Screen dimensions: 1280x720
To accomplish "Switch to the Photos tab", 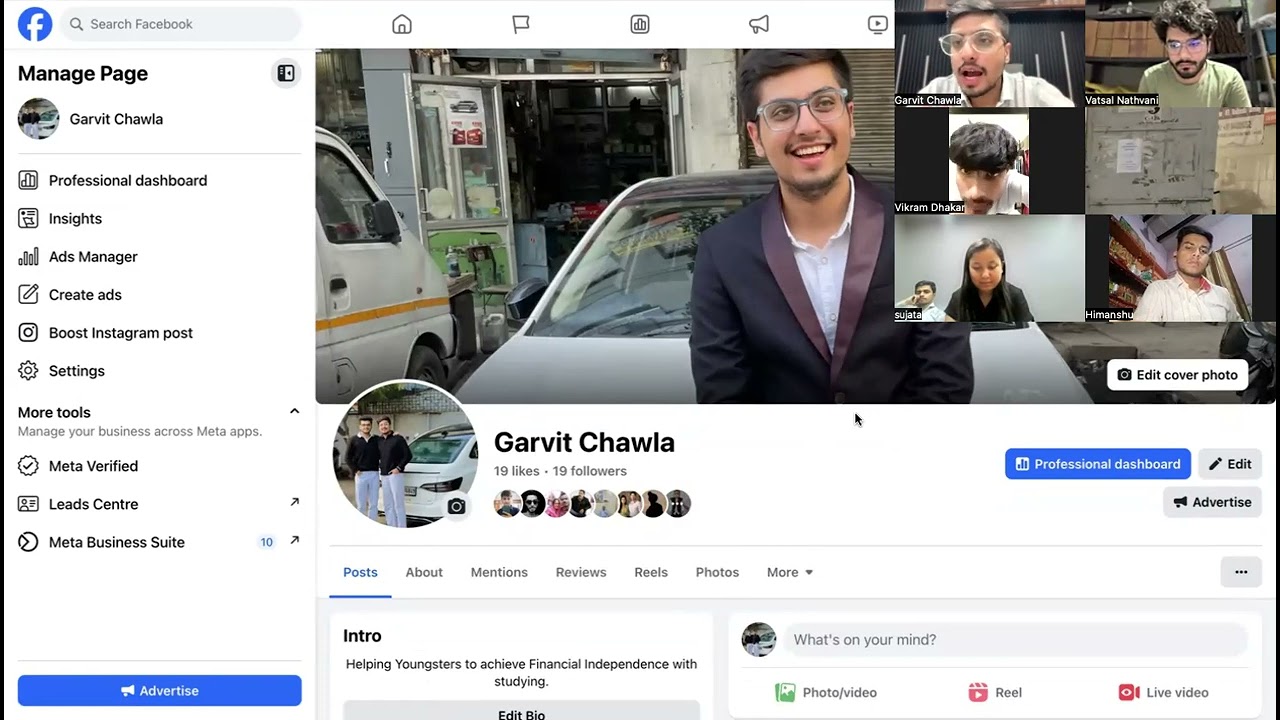I will tap(717, 572).
